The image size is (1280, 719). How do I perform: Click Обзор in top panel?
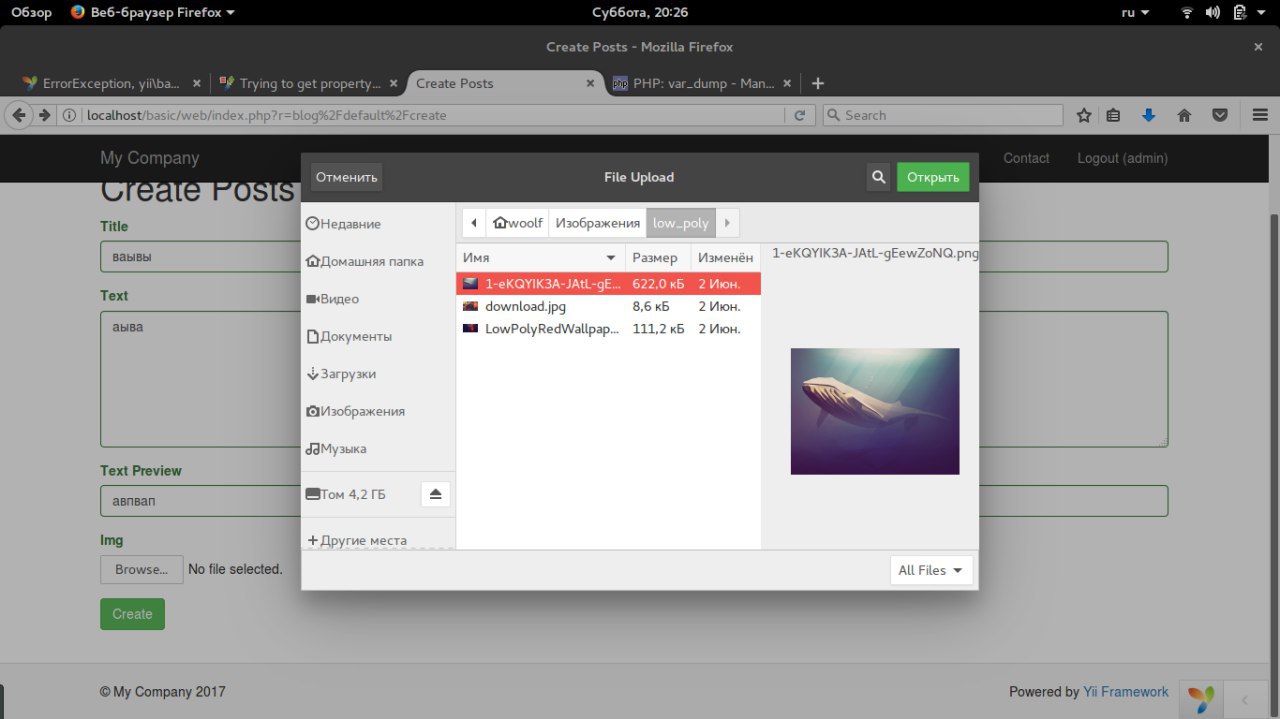31,13
